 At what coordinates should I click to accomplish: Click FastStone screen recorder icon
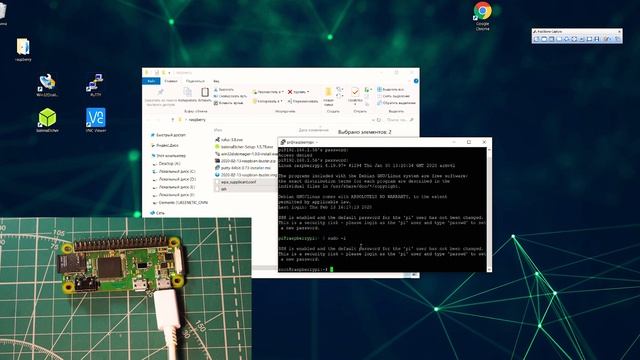tap(596, 39)
